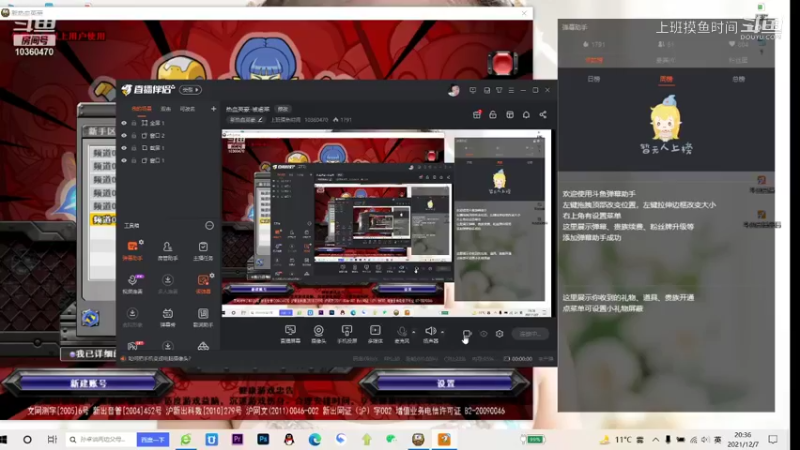Select the first scene tab in sources panel

point(141,109)
